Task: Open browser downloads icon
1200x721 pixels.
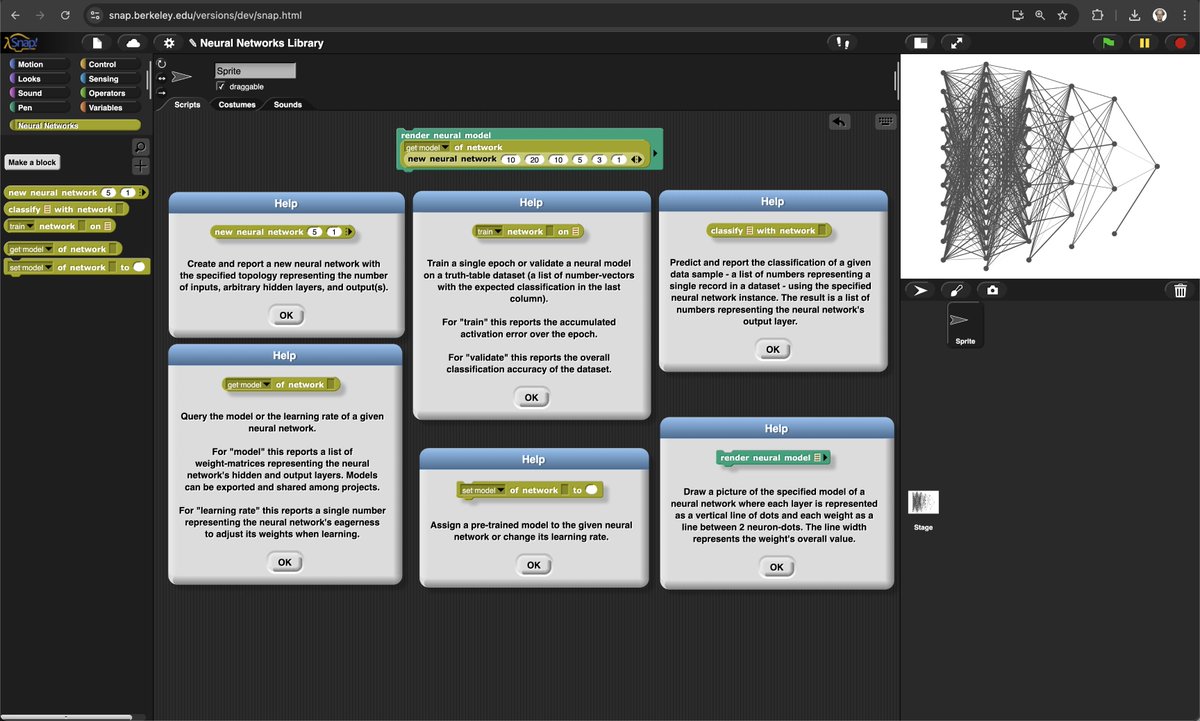Action: point(1134,15)
